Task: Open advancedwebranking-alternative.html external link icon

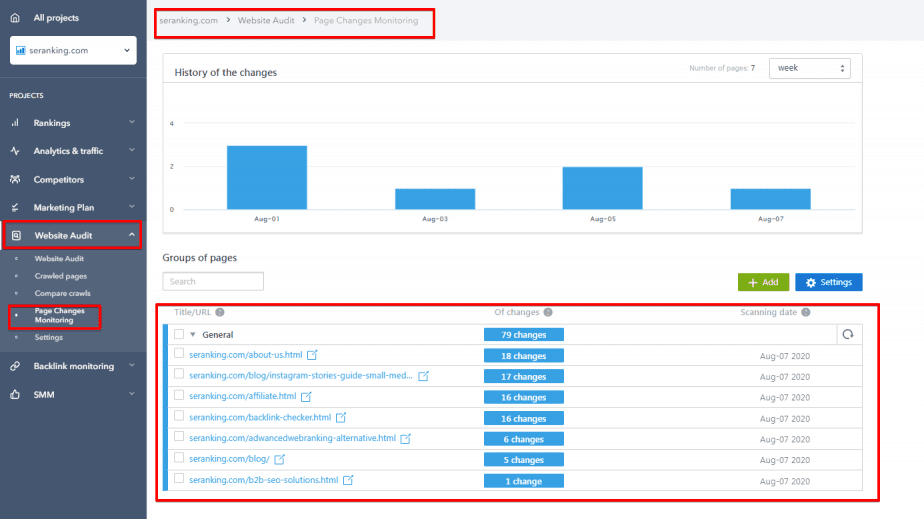Action: (x=405, y=438)
